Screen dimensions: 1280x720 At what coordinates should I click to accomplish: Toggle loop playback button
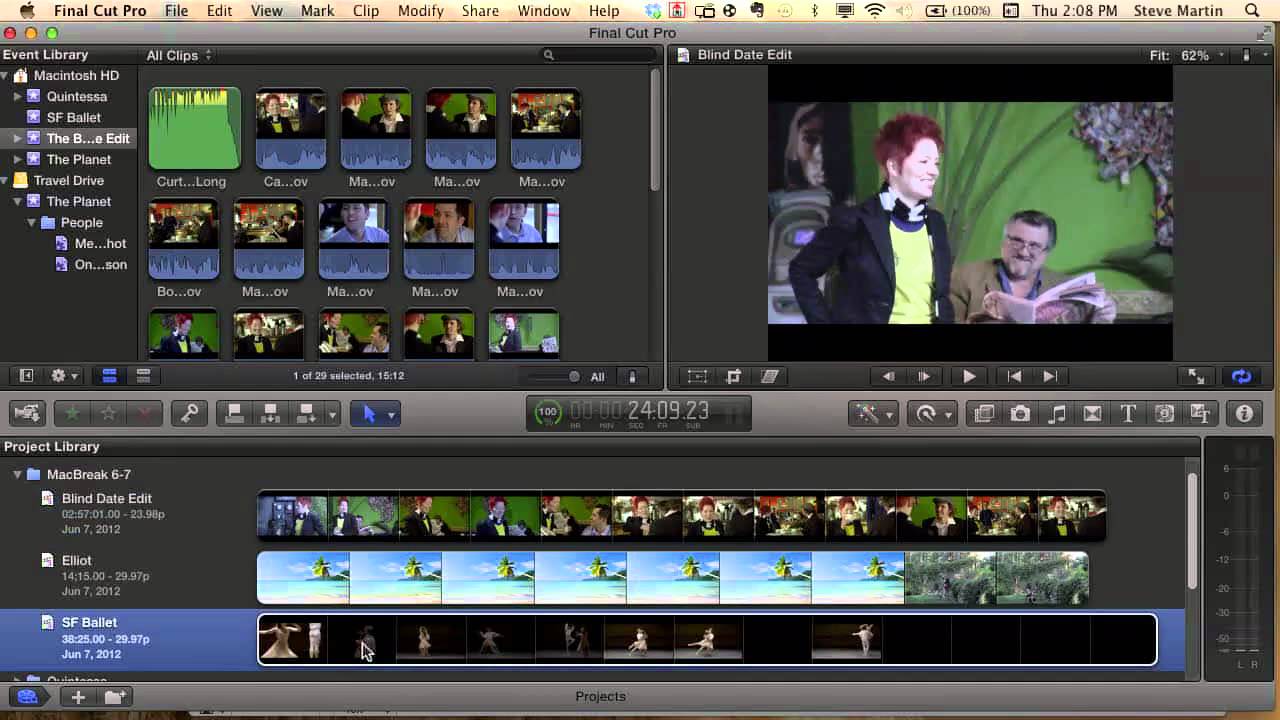[1241, 376]
